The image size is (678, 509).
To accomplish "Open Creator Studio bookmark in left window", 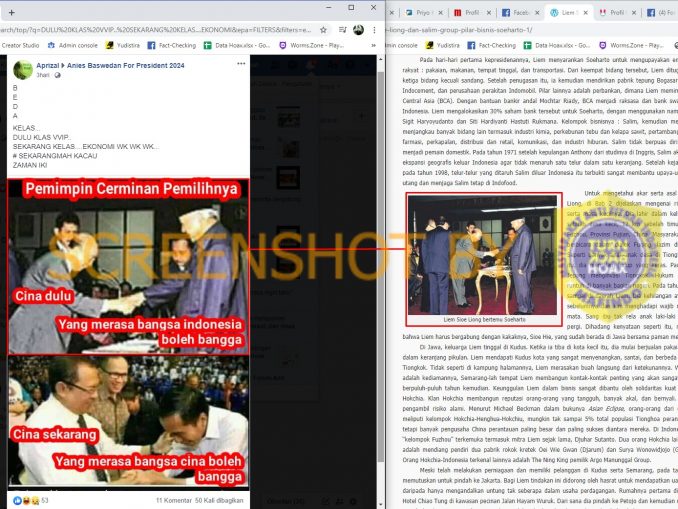I will (x=20, y=45).
